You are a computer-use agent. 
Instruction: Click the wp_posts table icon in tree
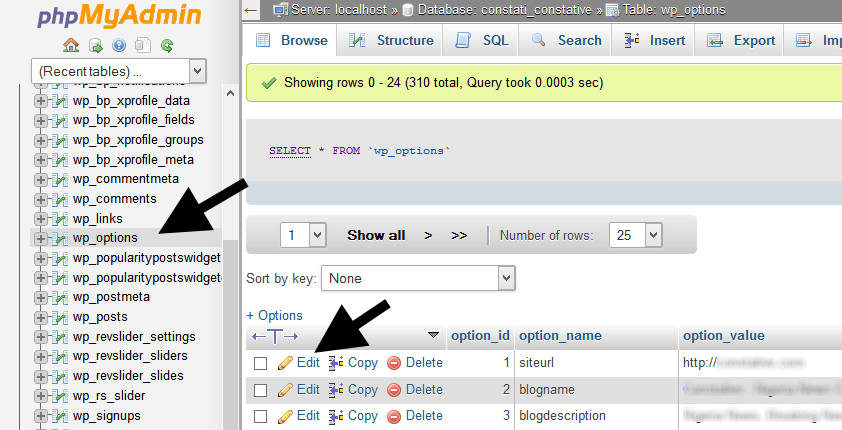click(x=59, y=318)
